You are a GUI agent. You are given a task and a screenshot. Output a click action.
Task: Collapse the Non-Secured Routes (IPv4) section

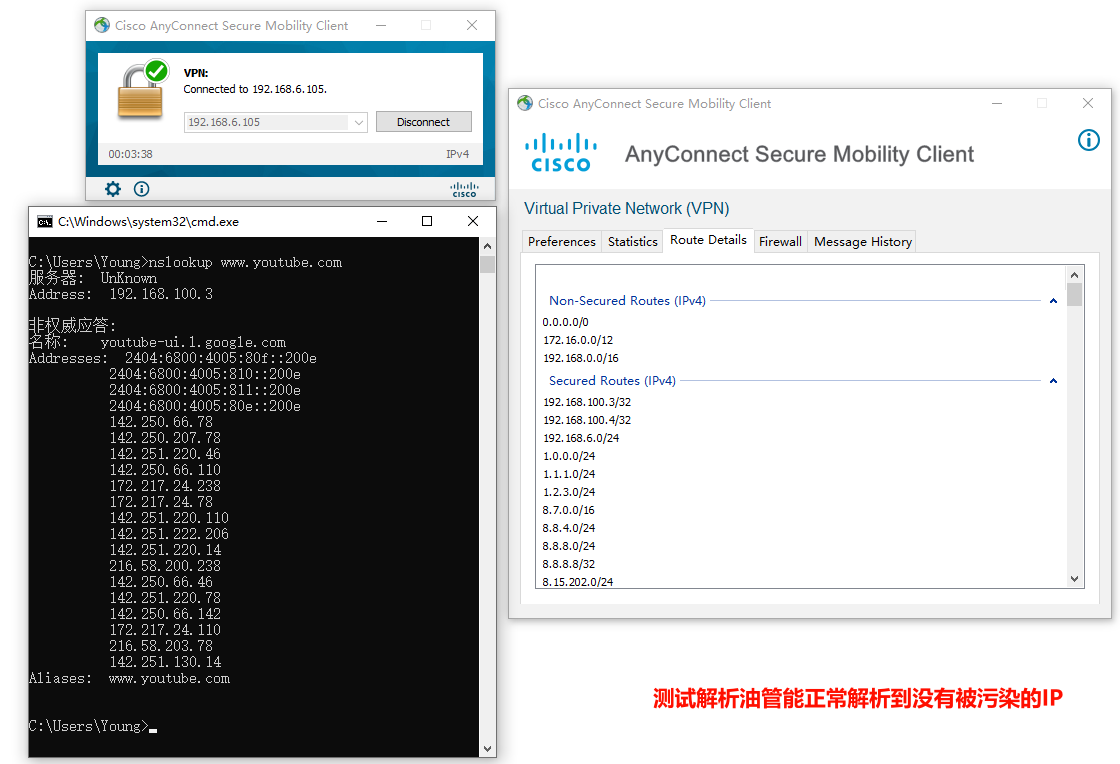pyautogui.click(x=1053, y=301)
